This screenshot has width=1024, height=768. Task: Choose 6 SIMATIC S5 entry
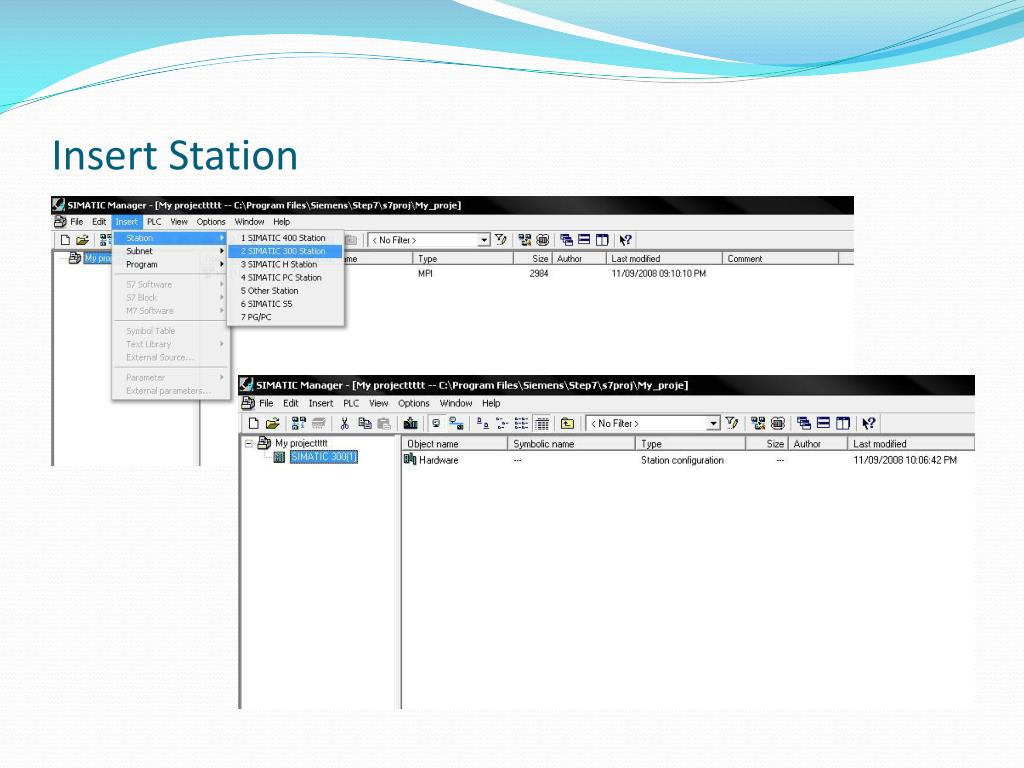tap(285, 304)
